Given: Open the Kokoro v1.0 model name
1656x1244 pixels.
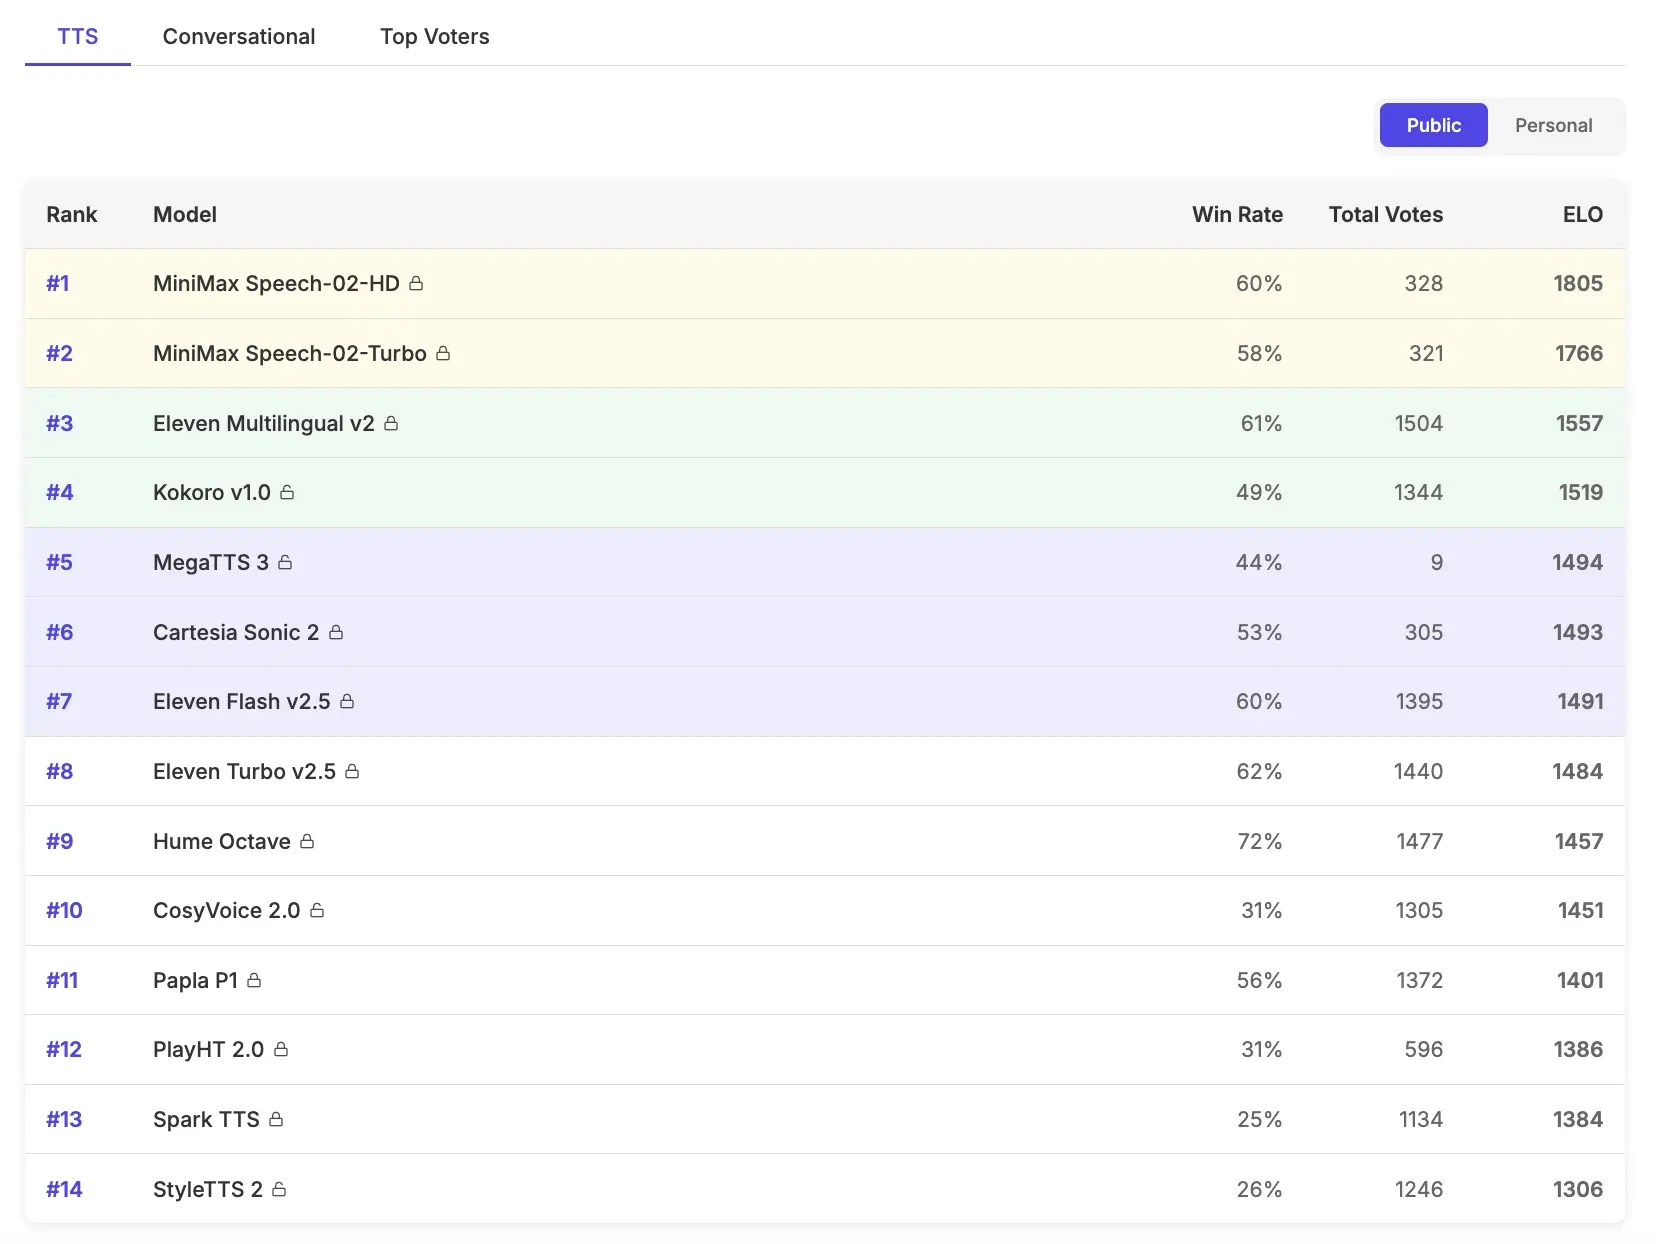Looking at the screenshot, I should [212, 493].
